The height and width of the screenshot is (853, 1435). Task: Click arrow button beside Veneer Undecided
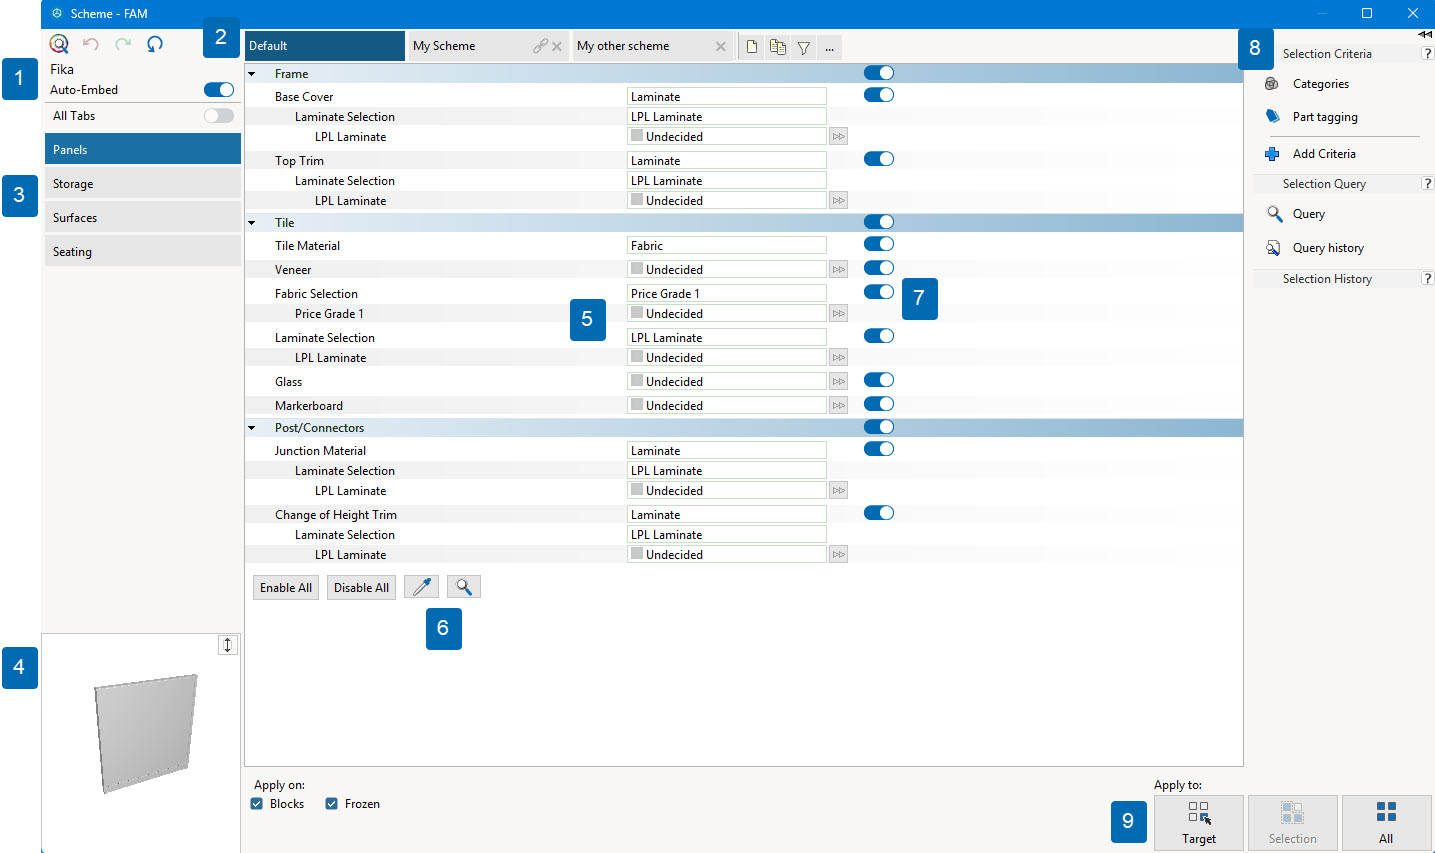tap(839, 269)
